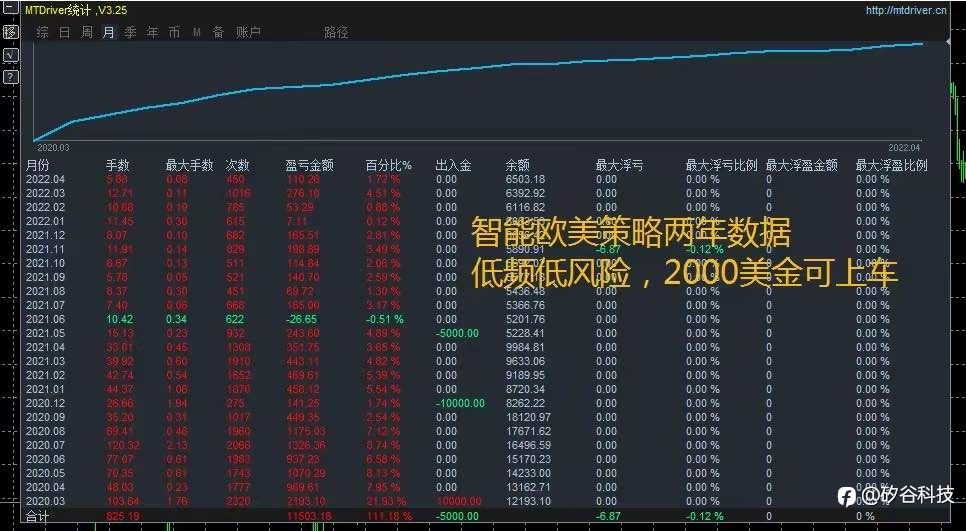Click the MTDriver统计 V3.25 title
966x531 pixels.
click(76, 10)
